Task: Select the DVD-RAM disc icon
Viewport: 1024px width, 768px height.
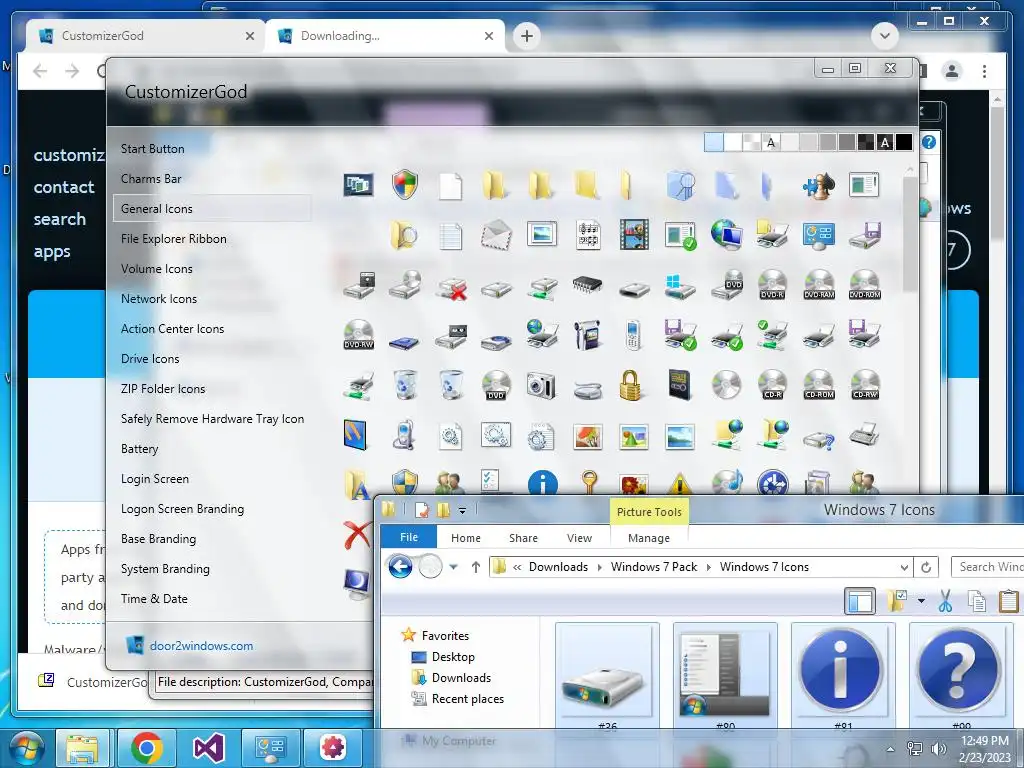Action: (x=819, y=285)
